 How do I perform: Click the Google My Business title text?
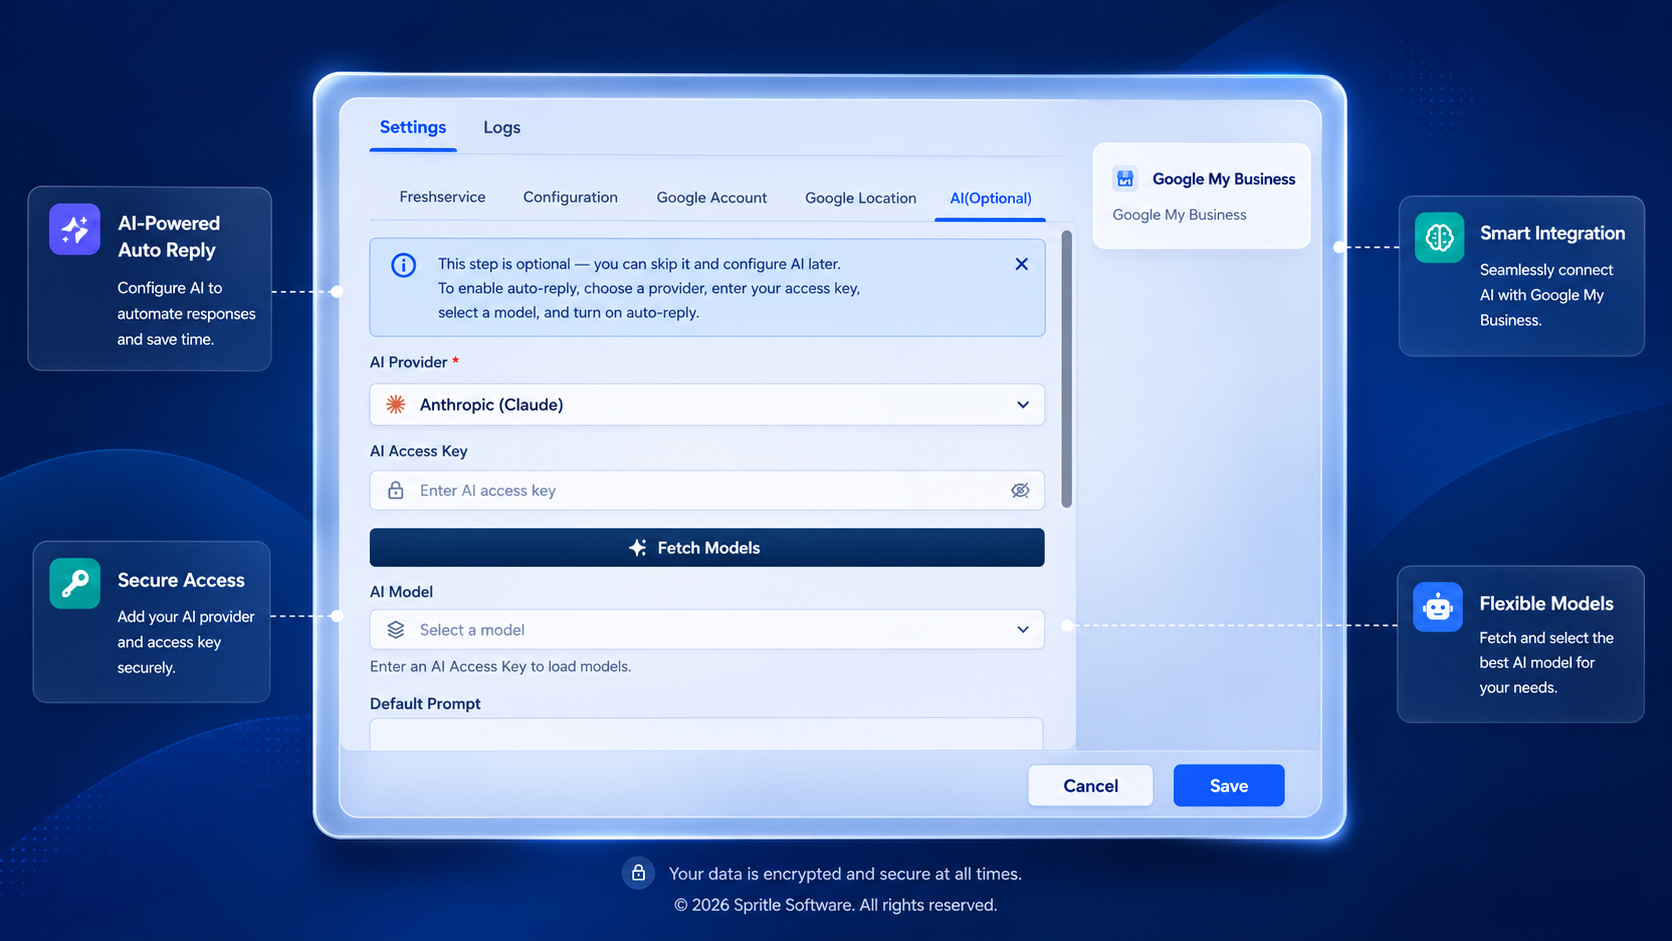1224,179
